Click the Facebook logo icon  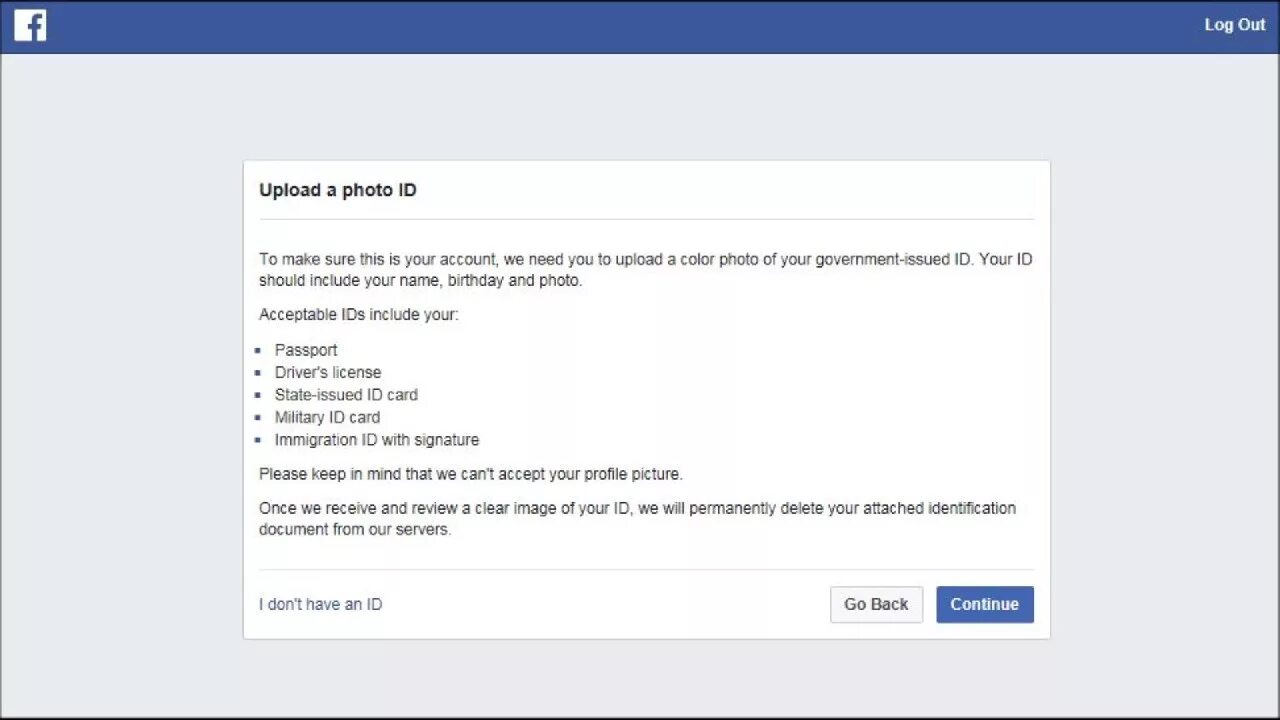tap(30, 25)
